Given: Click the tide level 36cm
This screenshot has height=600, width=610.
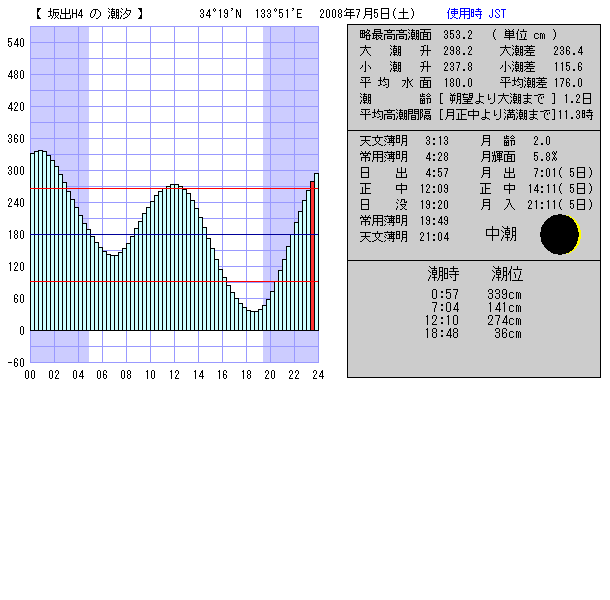Looking at the screenshot, I should pos(508,333).
